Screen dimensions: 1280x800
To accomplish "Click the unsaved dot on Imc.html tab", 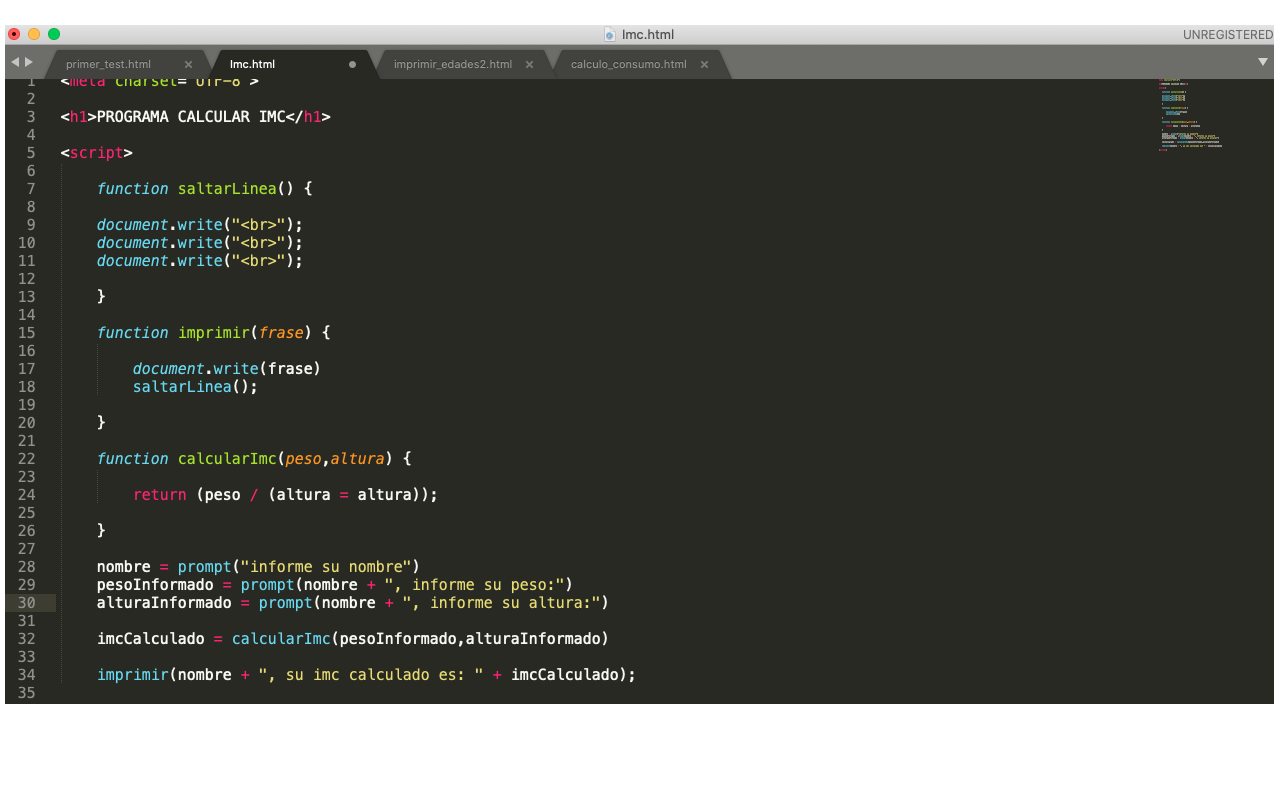I will 352,64.
